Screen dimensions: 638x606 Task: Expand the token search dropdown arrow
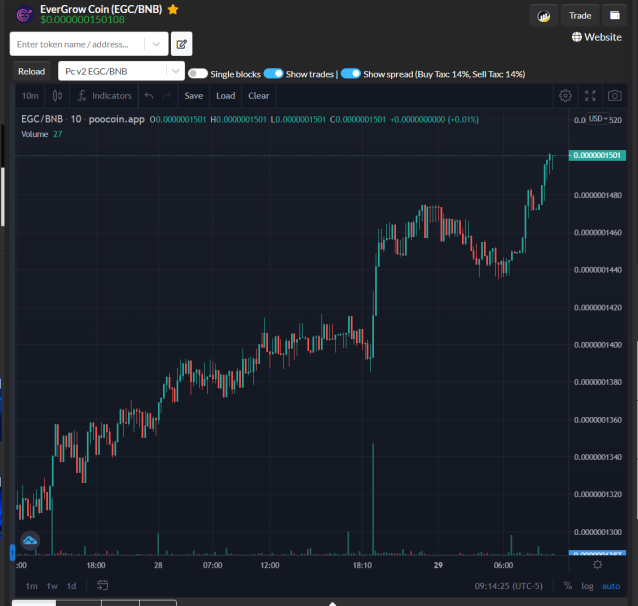(x=156, y=44)
